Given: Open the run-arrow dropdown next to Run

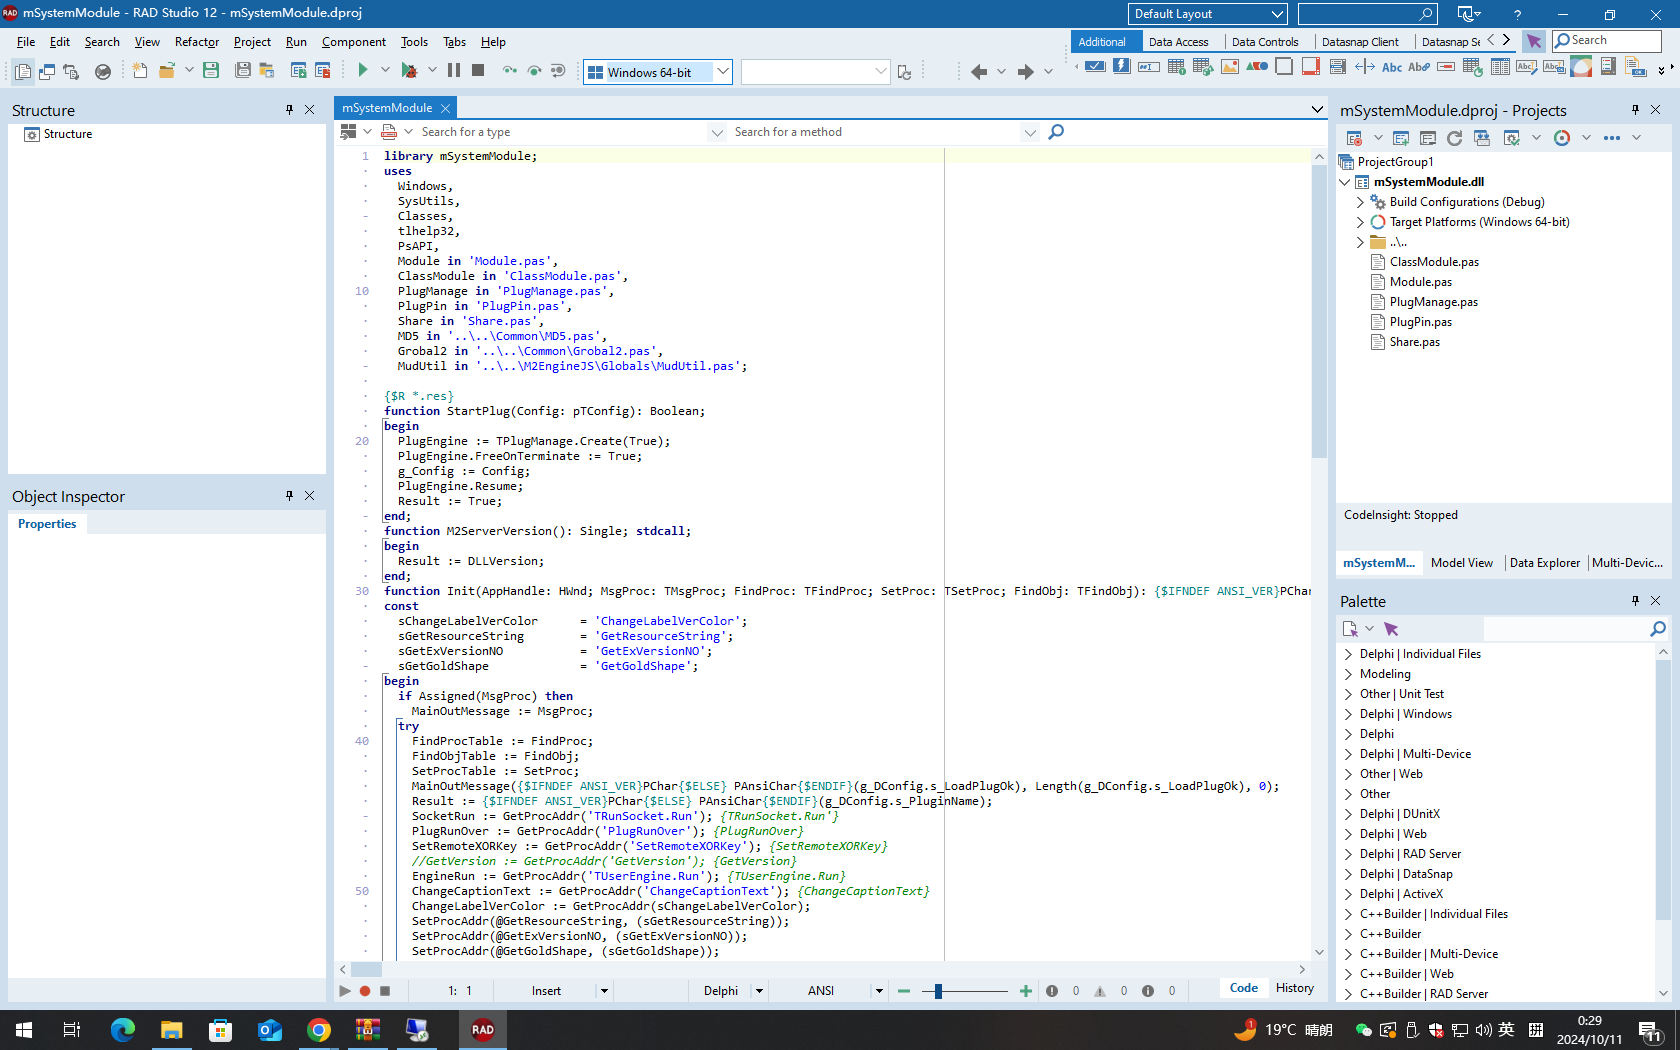Looking at the screenshot, I should (385, 70).
